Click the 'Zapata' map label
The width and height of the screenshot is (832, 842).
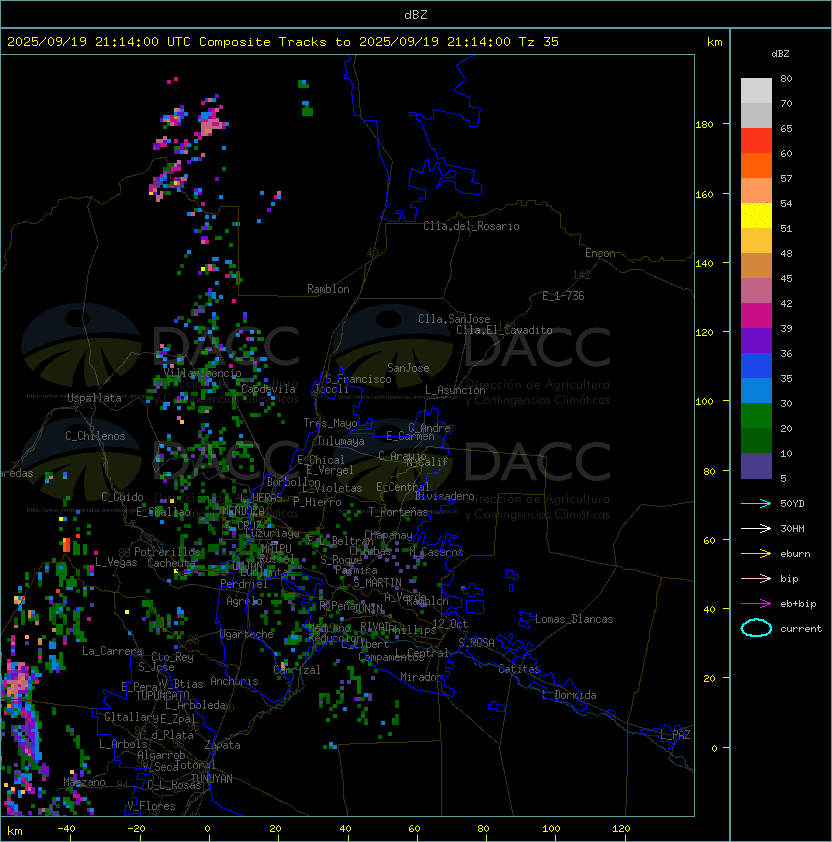[x=222, y=745]
